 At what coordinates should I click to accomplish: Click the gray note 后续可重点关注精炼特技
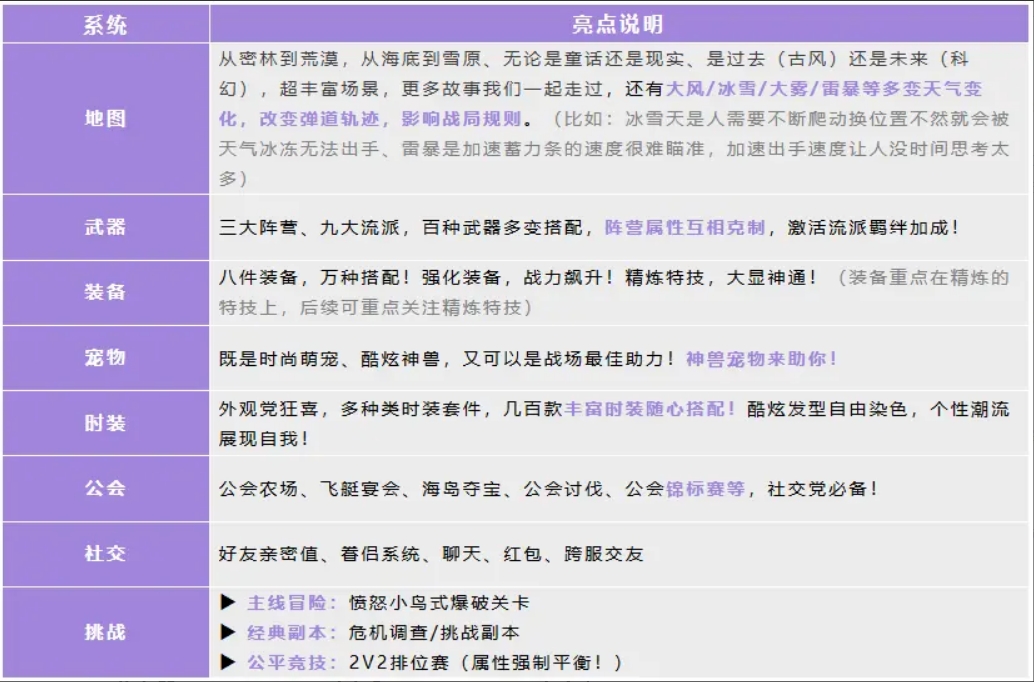(410, 307)
